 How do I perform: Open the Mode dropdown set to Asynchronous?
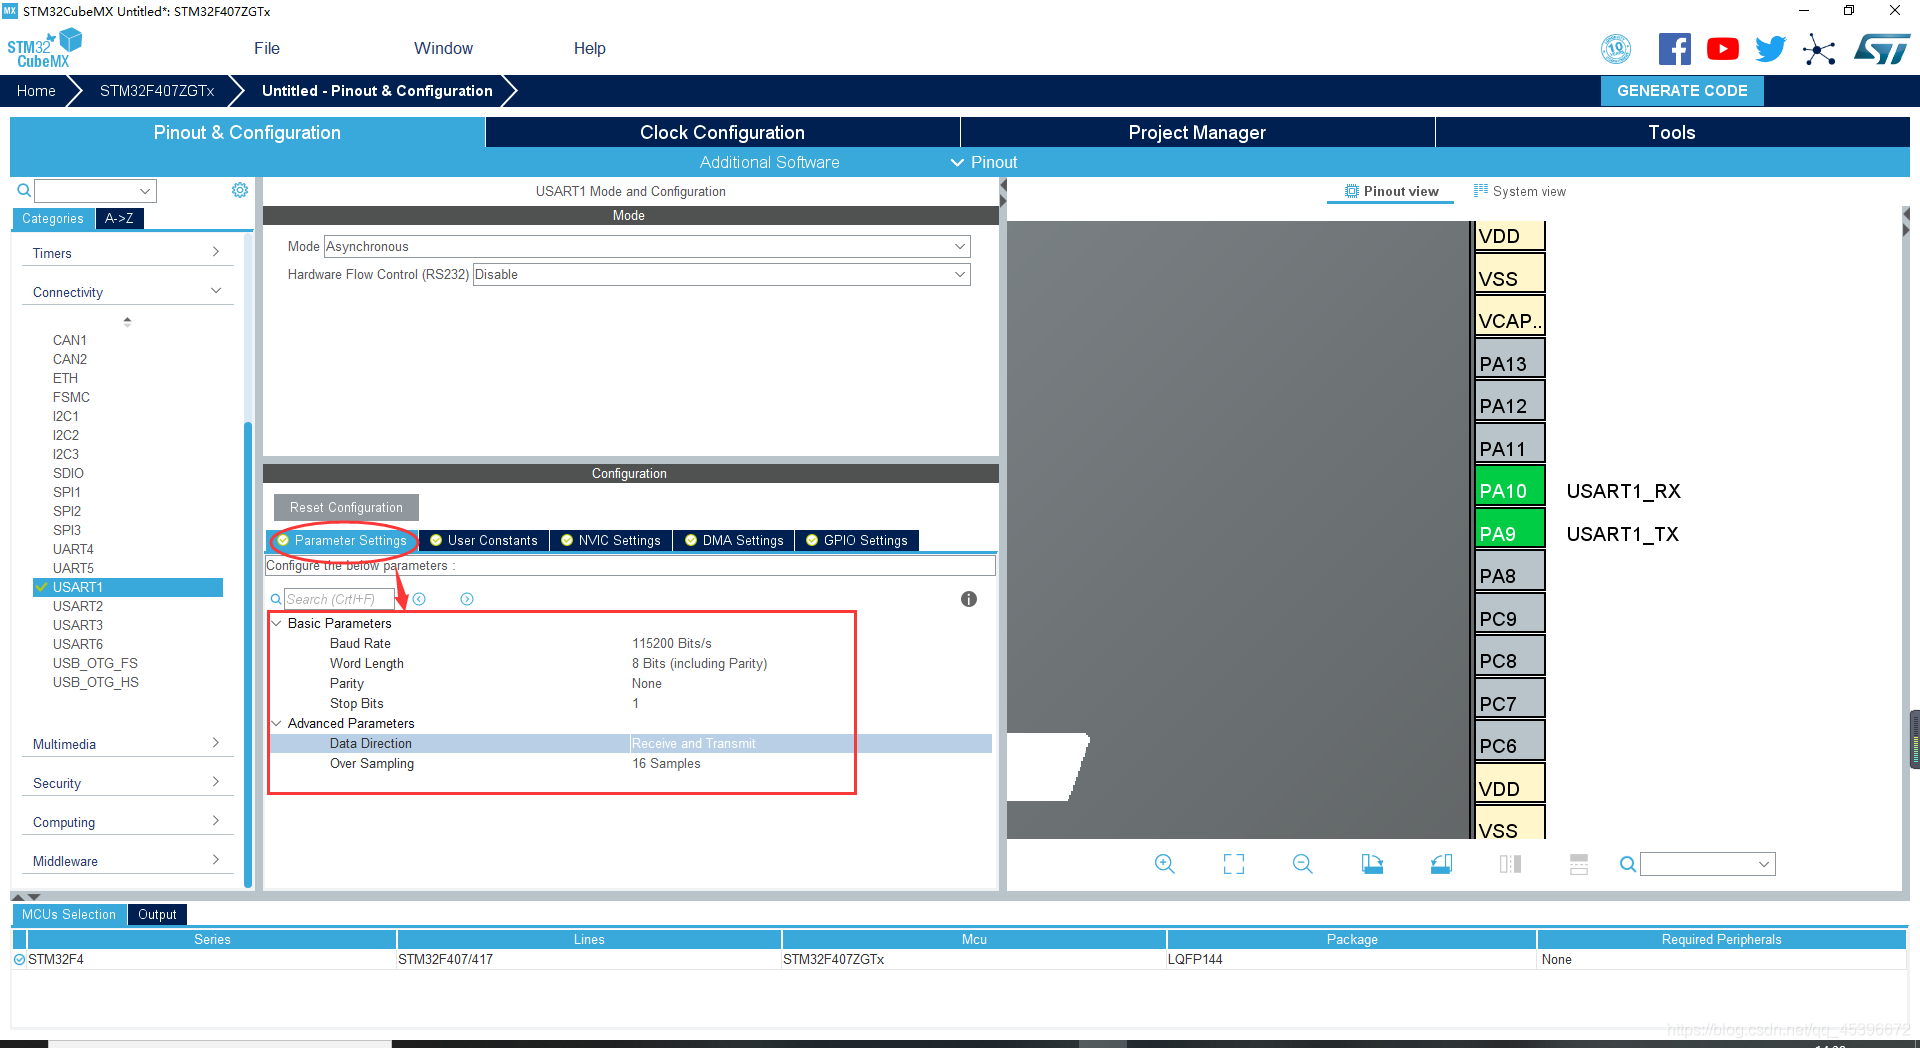647,246
